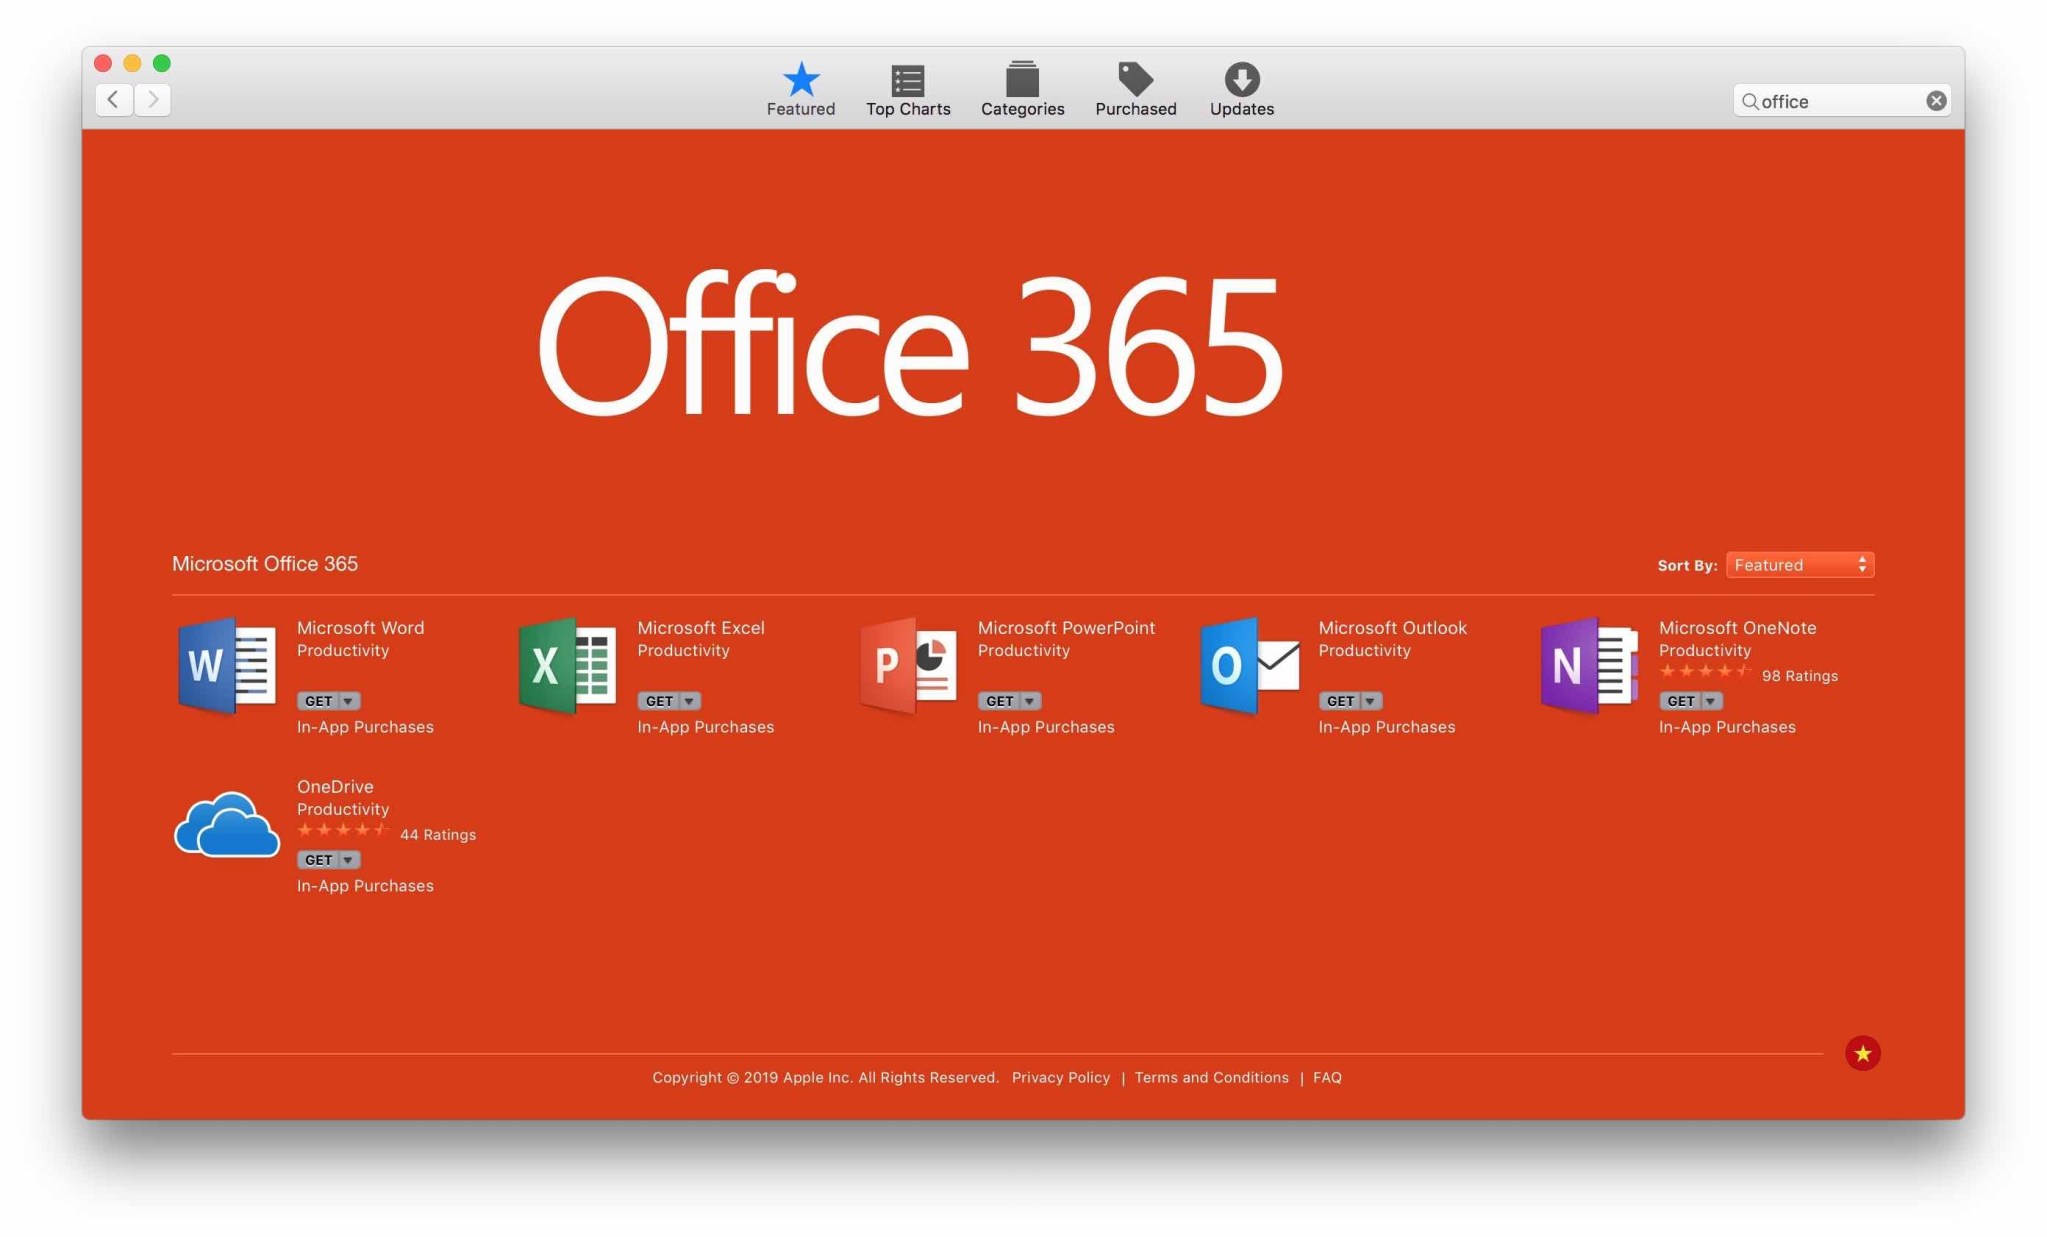The height and width of the screenshot is (1237, 2047).
Task: Open the Updates download icon
Action: [1241, 79]
